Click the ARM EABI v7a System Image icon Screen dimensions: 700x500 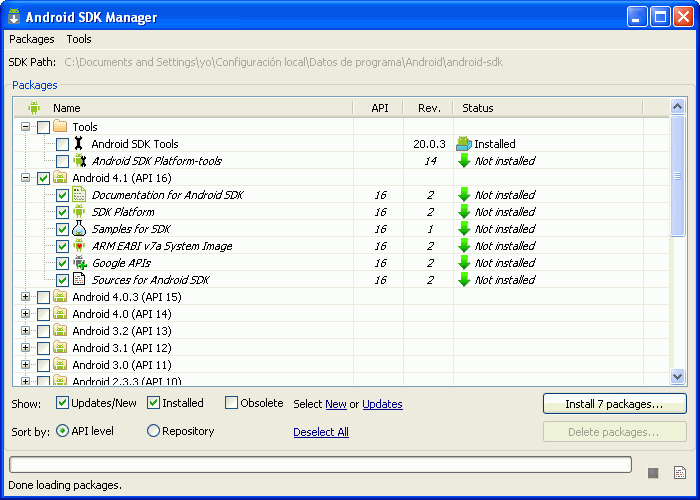[79, 245]
